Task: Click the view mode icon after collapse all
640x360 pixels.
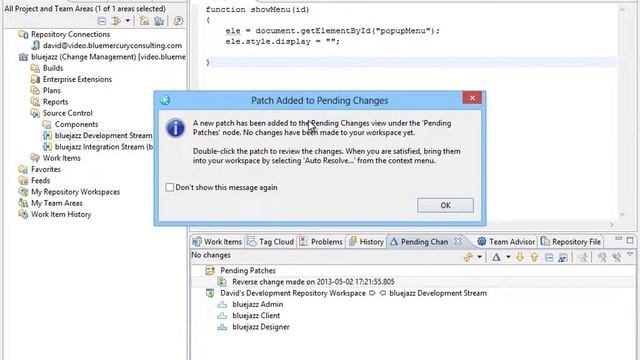Action: point(563,258)
